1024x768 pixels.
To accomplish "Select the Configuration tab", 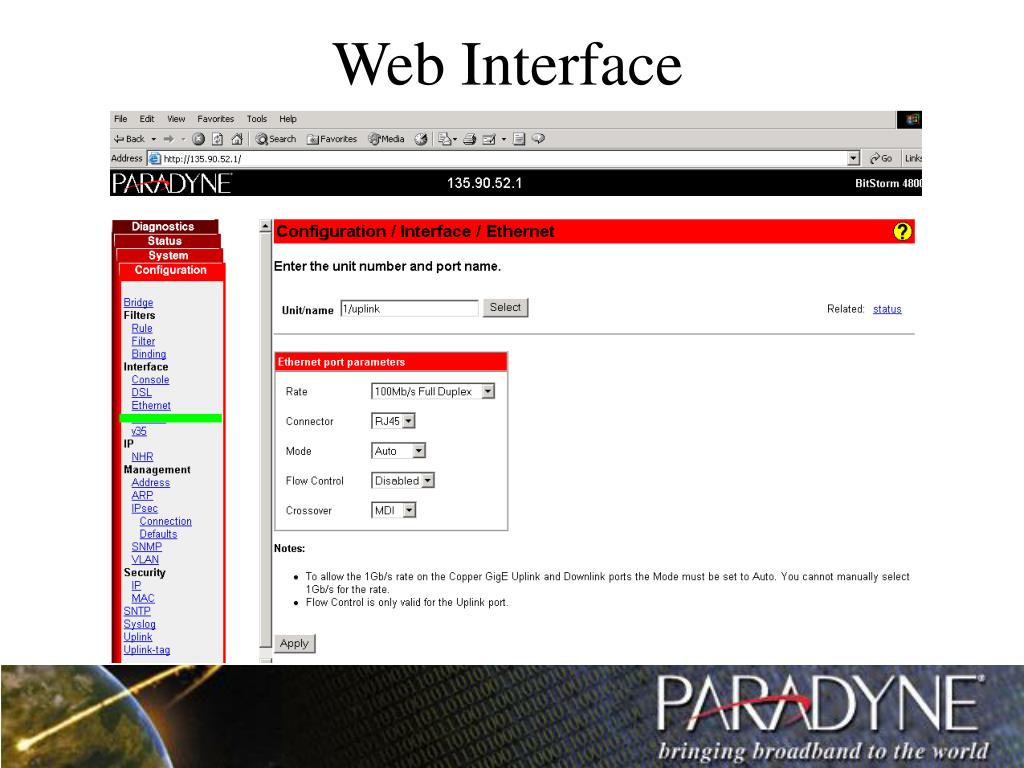I will coord(170,270).
